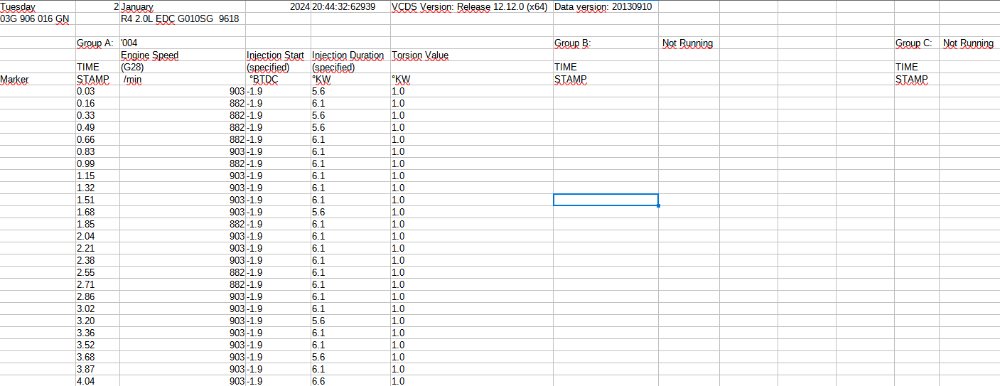This screenshot has height=386, width=1000.
Task: Click the 'Group A:' label cell
Action: coord(97,43)
